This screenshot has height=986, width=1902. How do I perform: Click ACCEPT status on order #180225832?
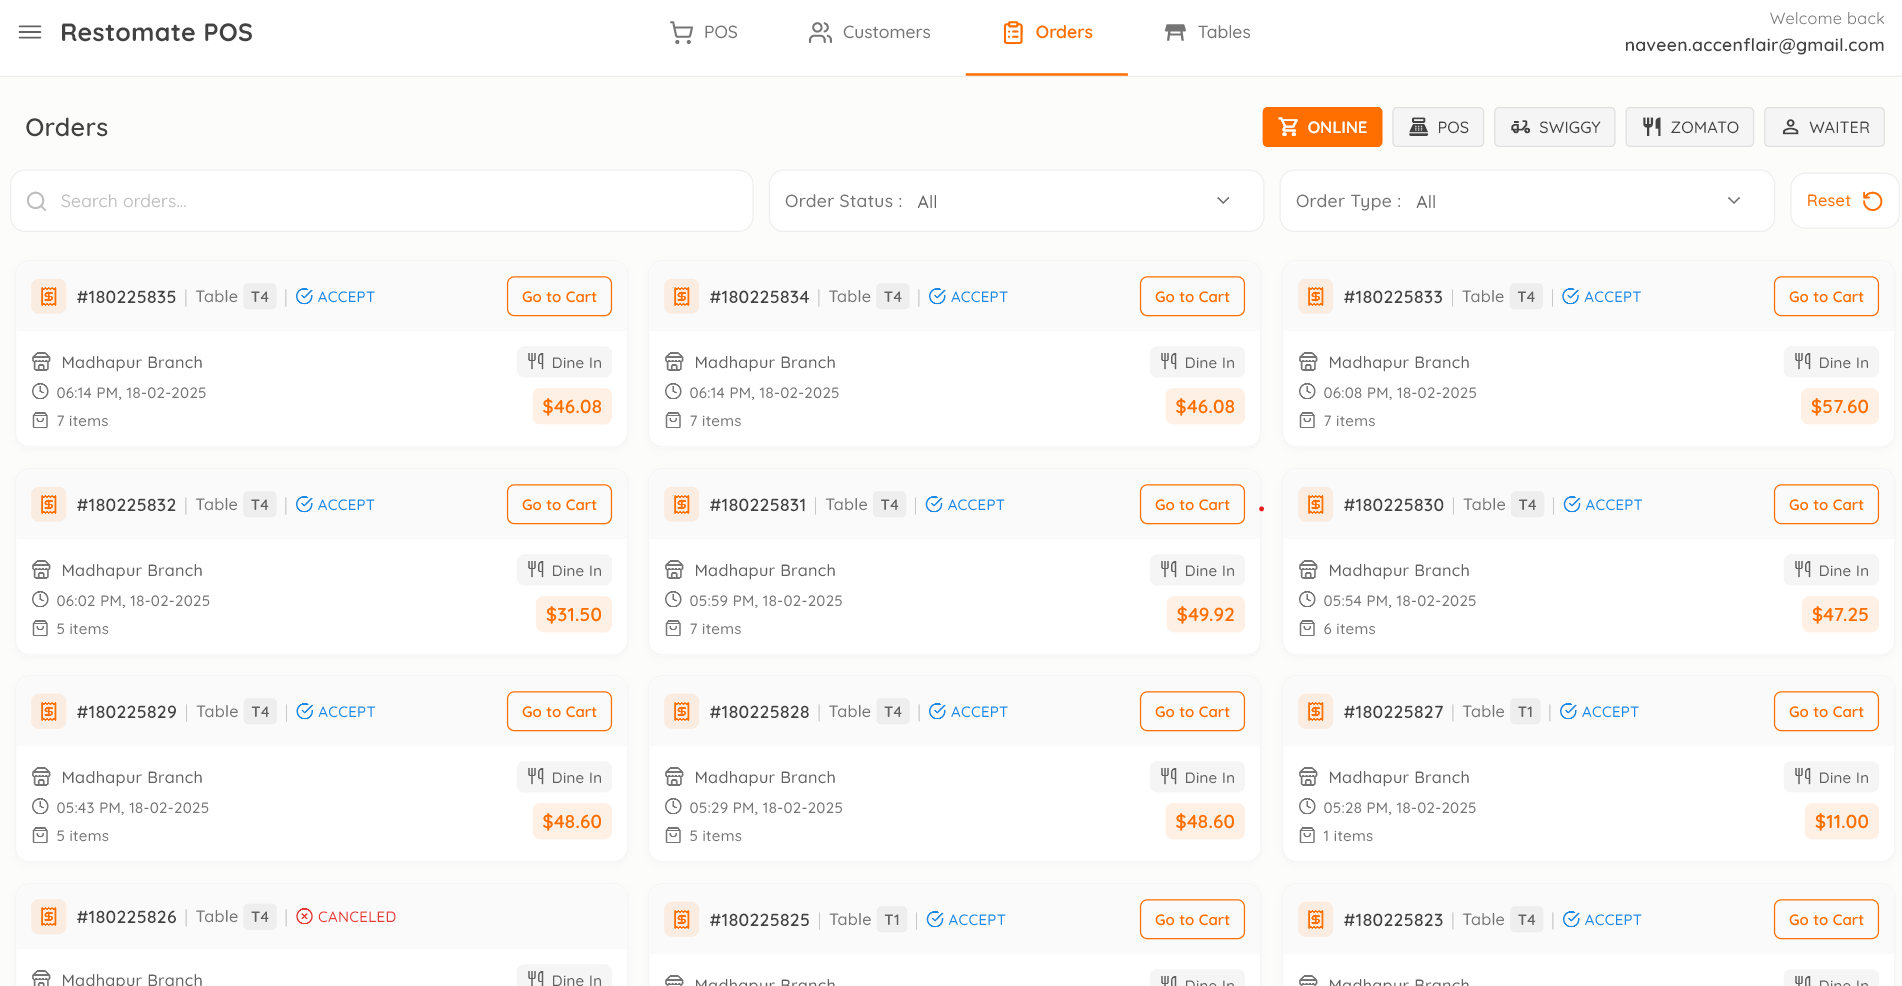[x=335, y=504]
